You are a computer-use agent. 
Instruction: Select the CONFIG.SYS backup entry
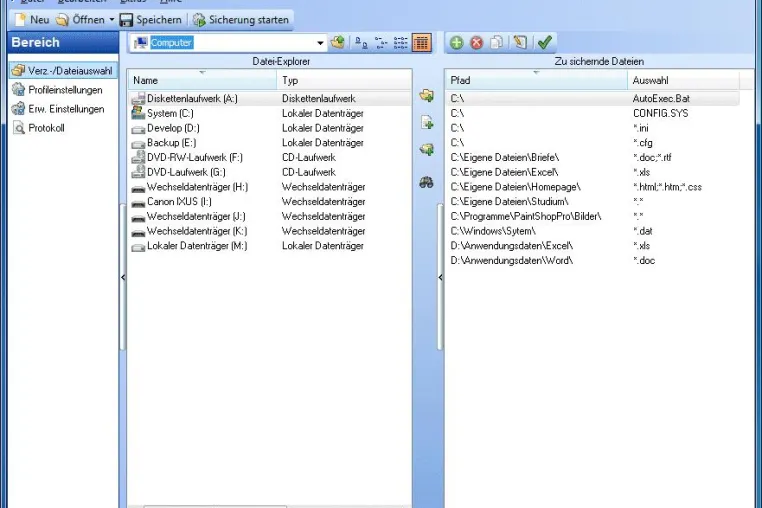click(593, 113)
